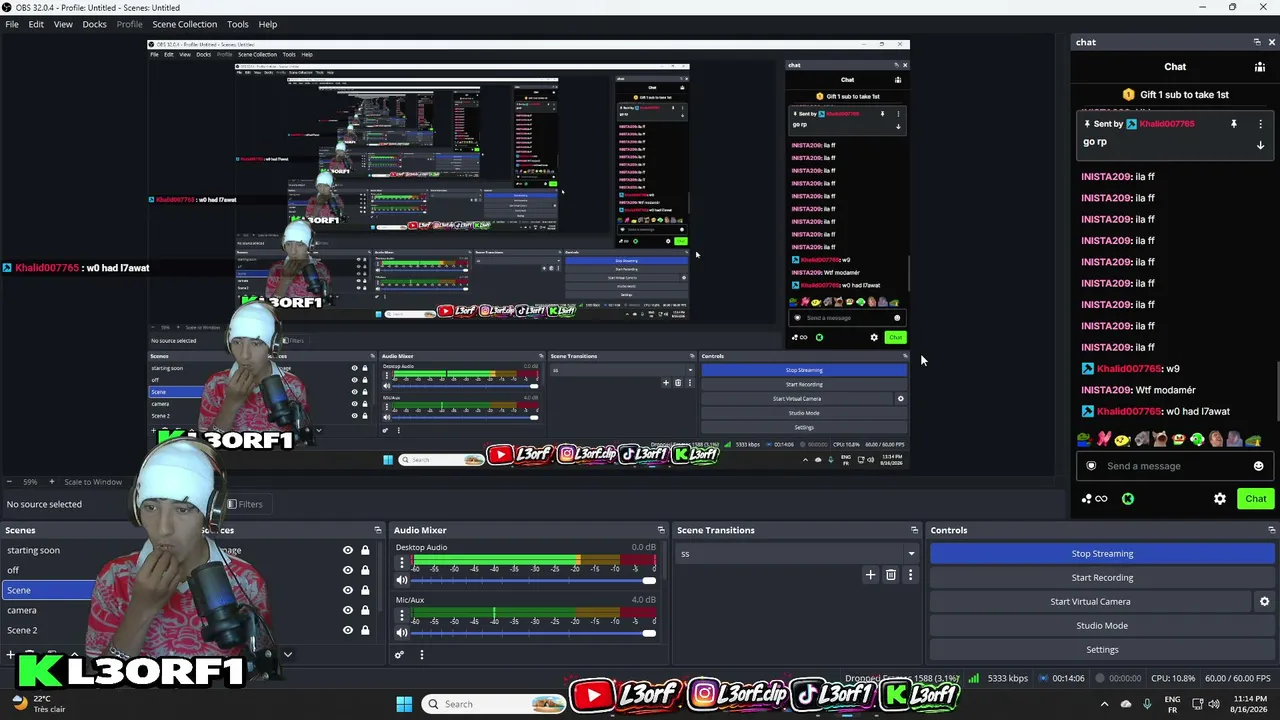Toggle lock on fifth source row

pos(365,630)
